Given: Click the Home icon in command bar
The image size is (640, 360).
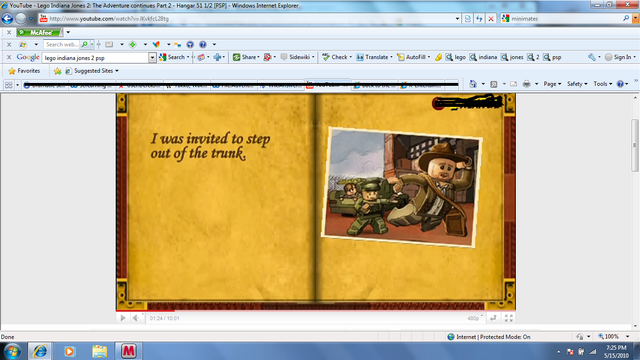Looking at the screenshot, I should pyautogui.click(x=473, y=84).
